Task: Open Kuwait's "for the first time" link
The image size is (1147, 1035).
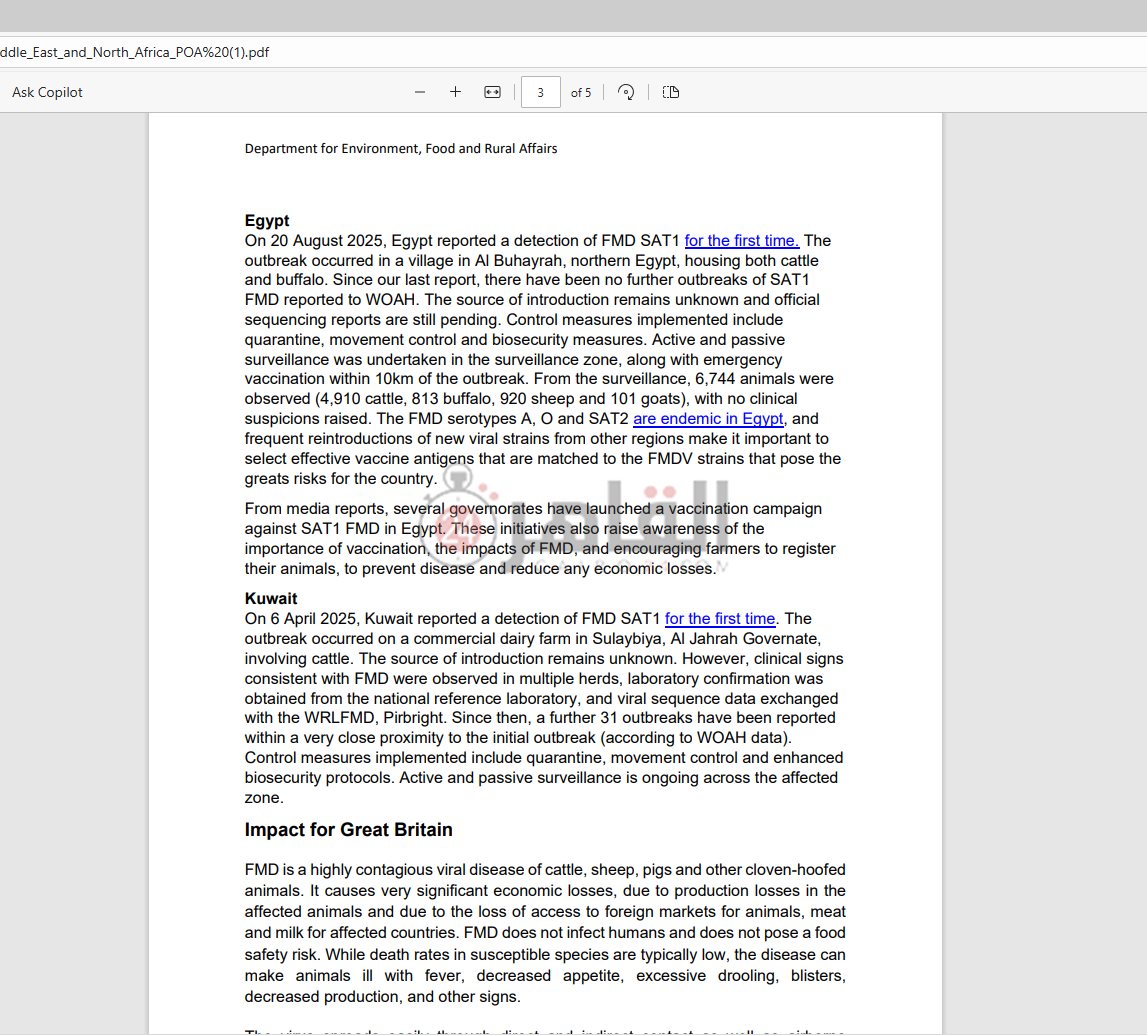Action: coord(720,618)
